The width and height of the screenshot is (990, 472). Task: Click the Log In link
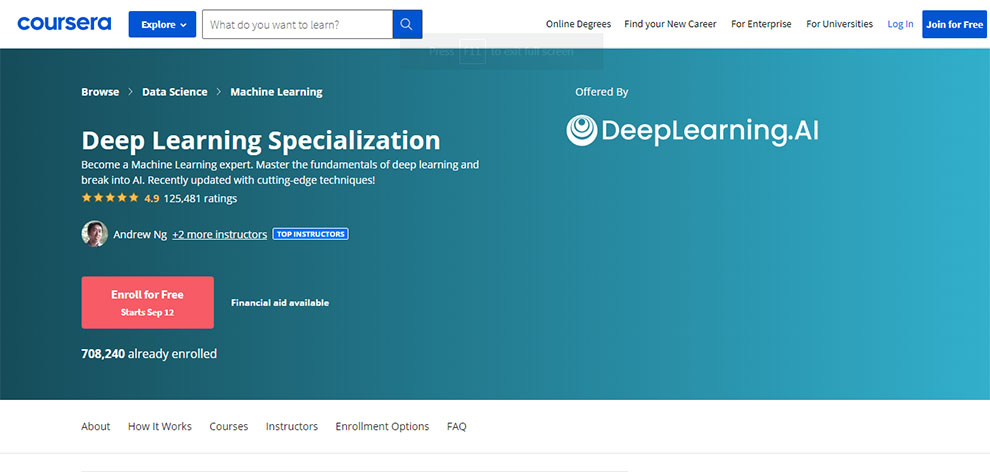click(900, 24)
